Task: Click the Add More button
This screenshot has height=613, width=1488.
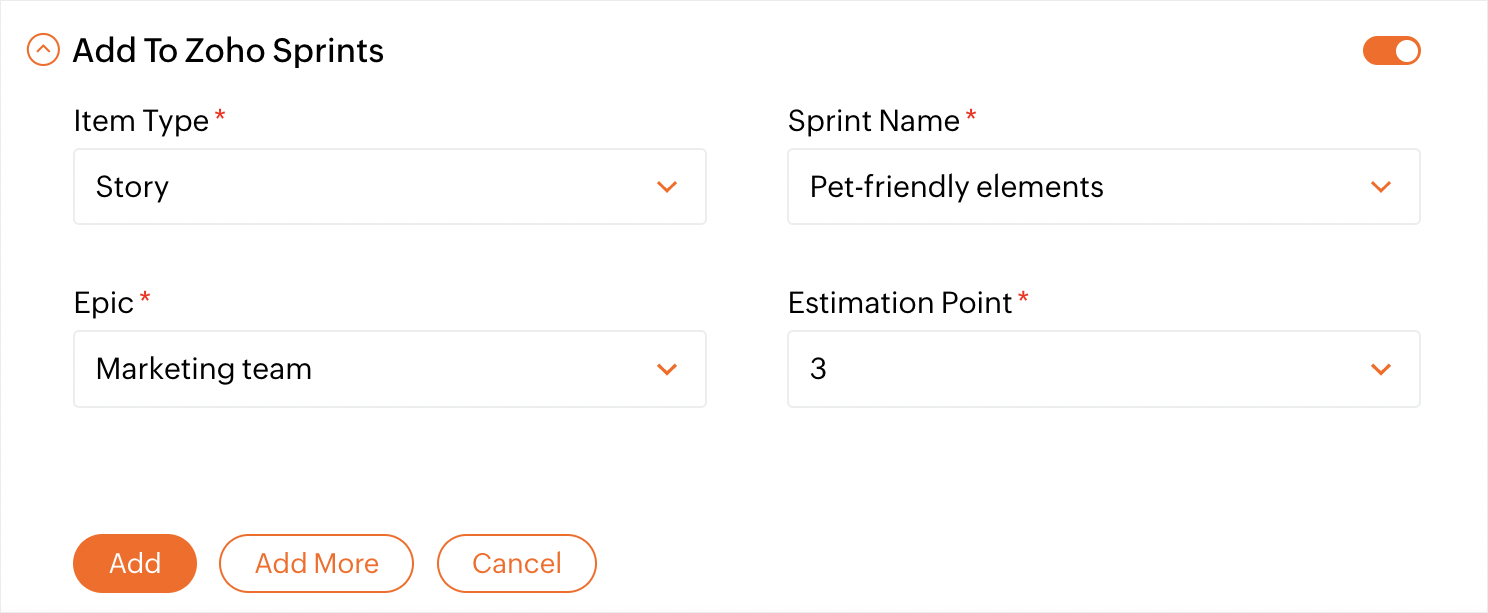Action: [316, 563]
